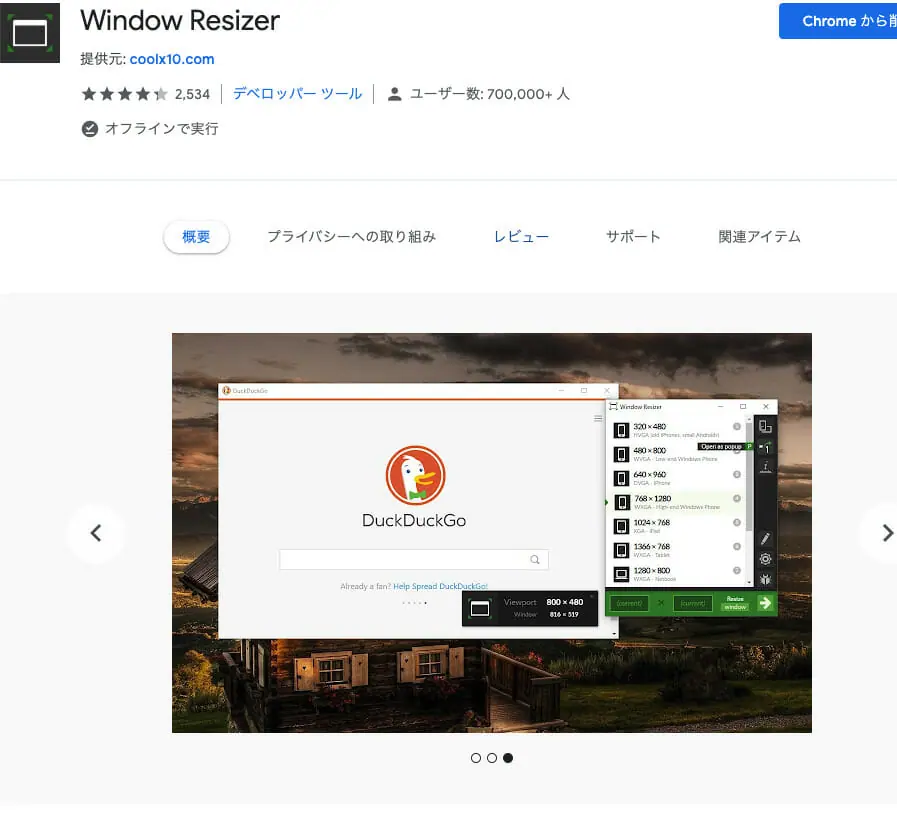Select the second carousel dot indicator

(492, 758)
